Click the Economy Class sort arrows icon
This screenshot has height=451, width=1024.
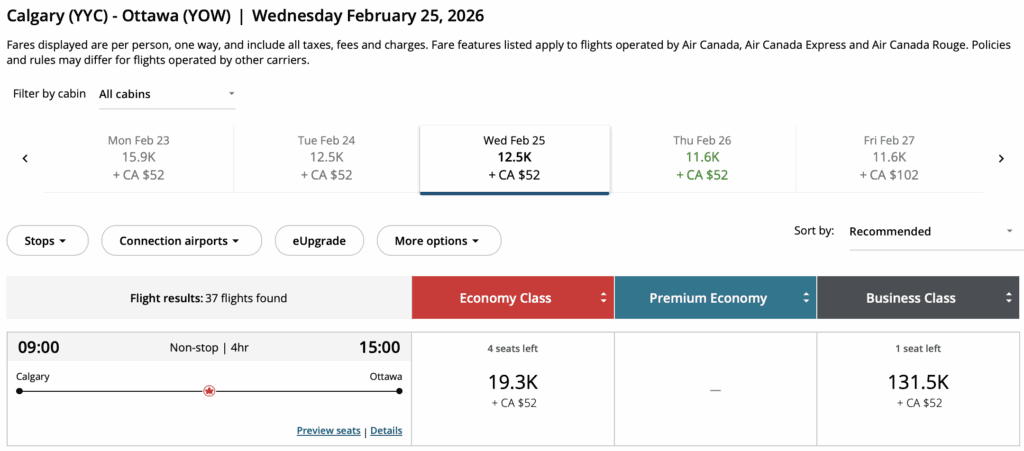tap(603, 298)
